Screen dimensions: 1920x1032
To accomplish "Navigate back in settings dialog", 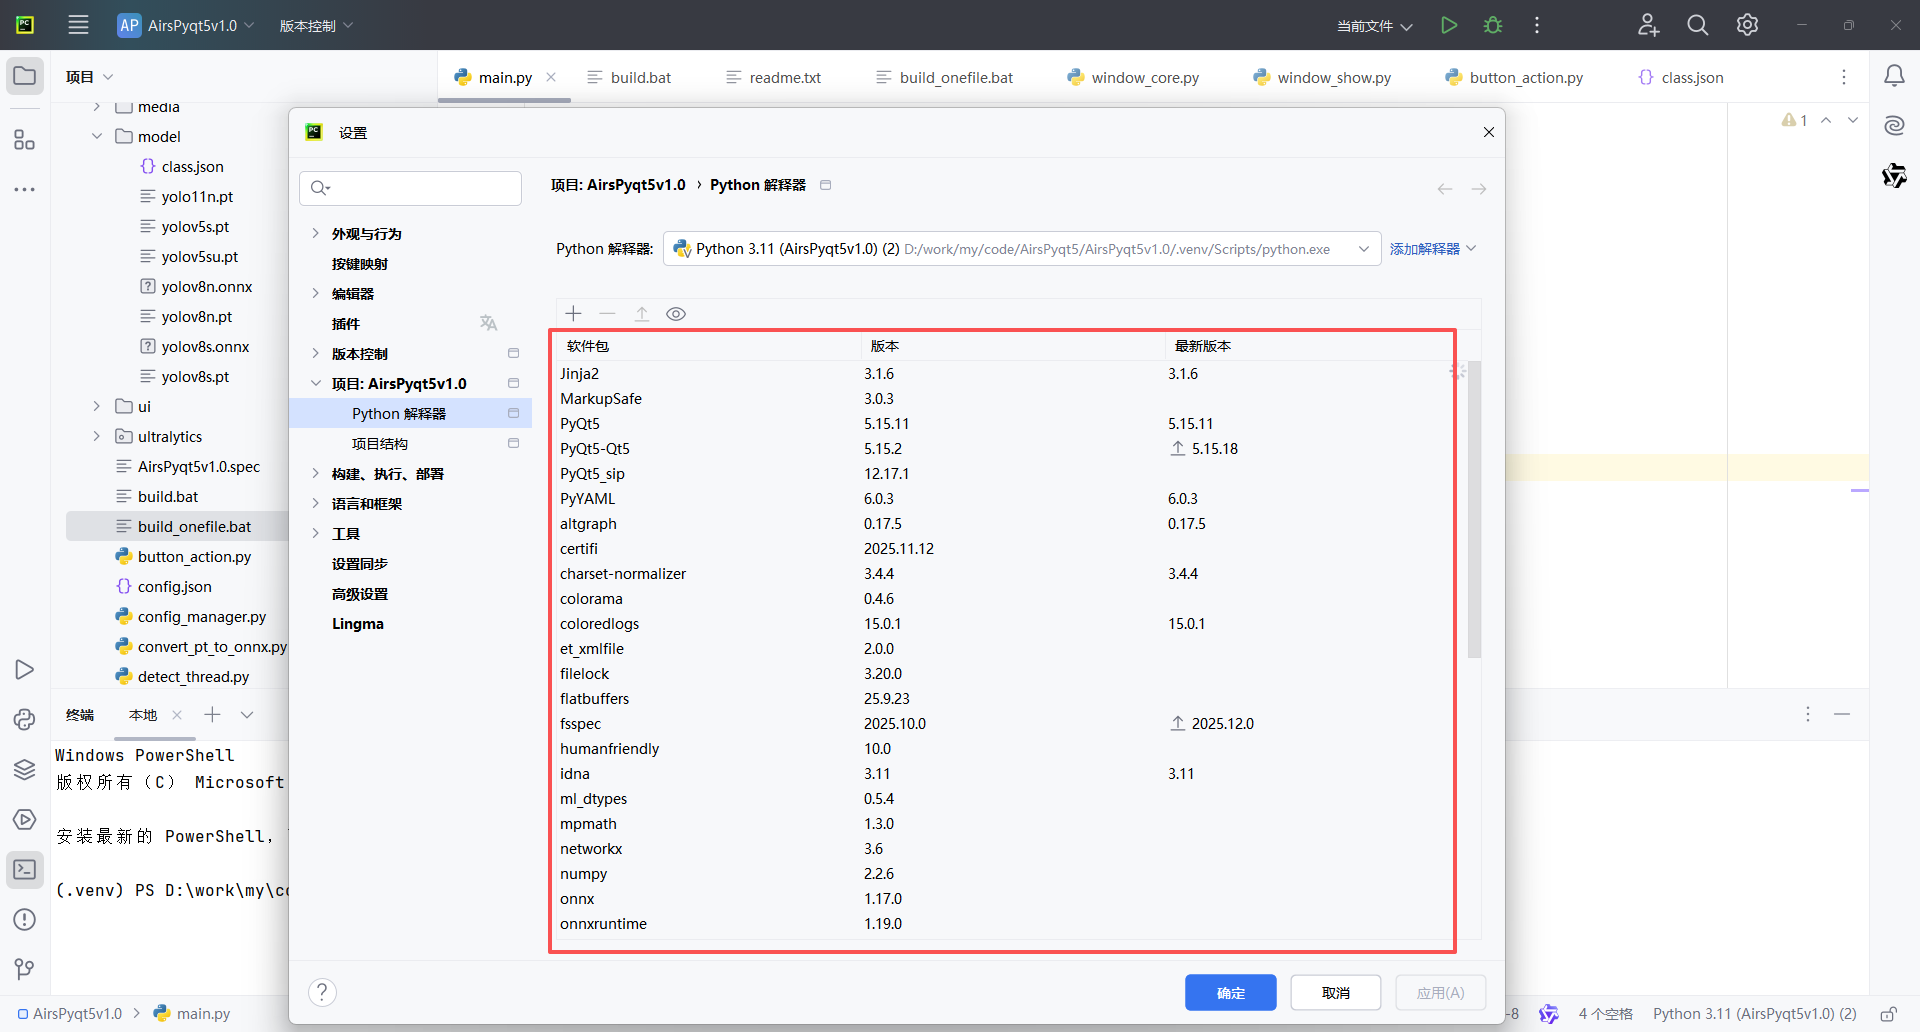I will pyautogui.click(x=1445, y=189).
